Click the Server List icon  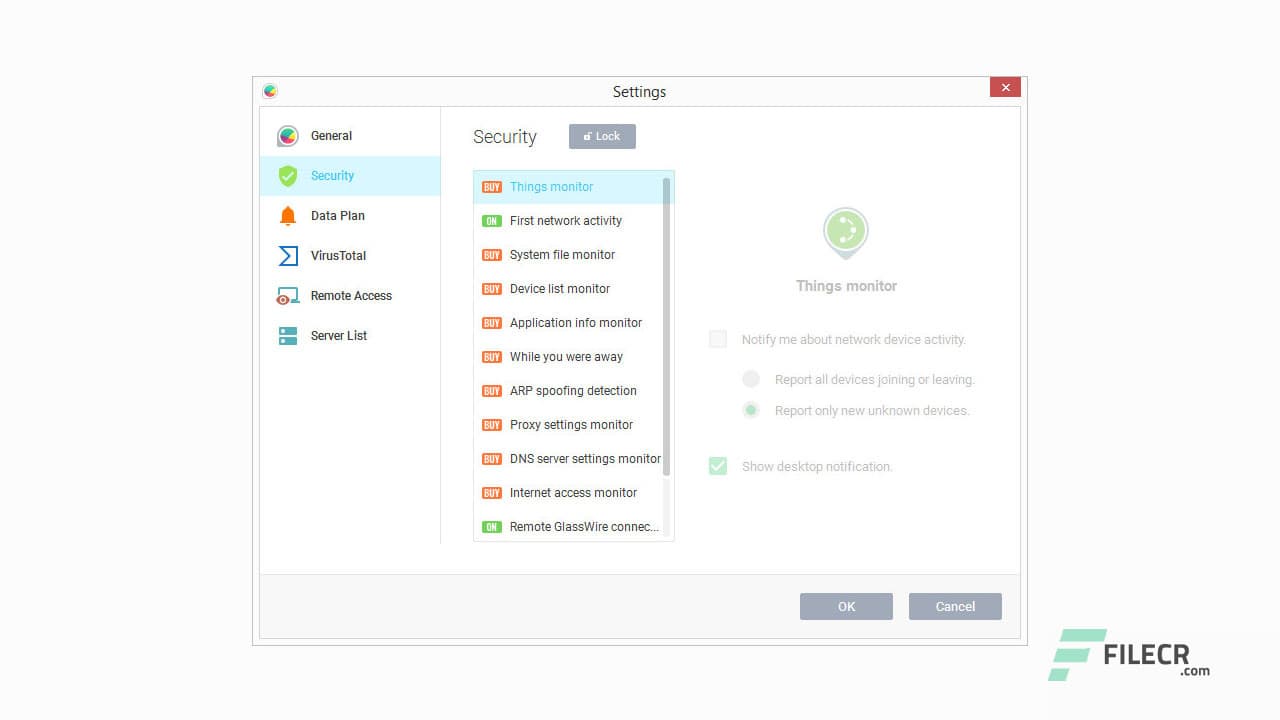click(x=287, y=335)
